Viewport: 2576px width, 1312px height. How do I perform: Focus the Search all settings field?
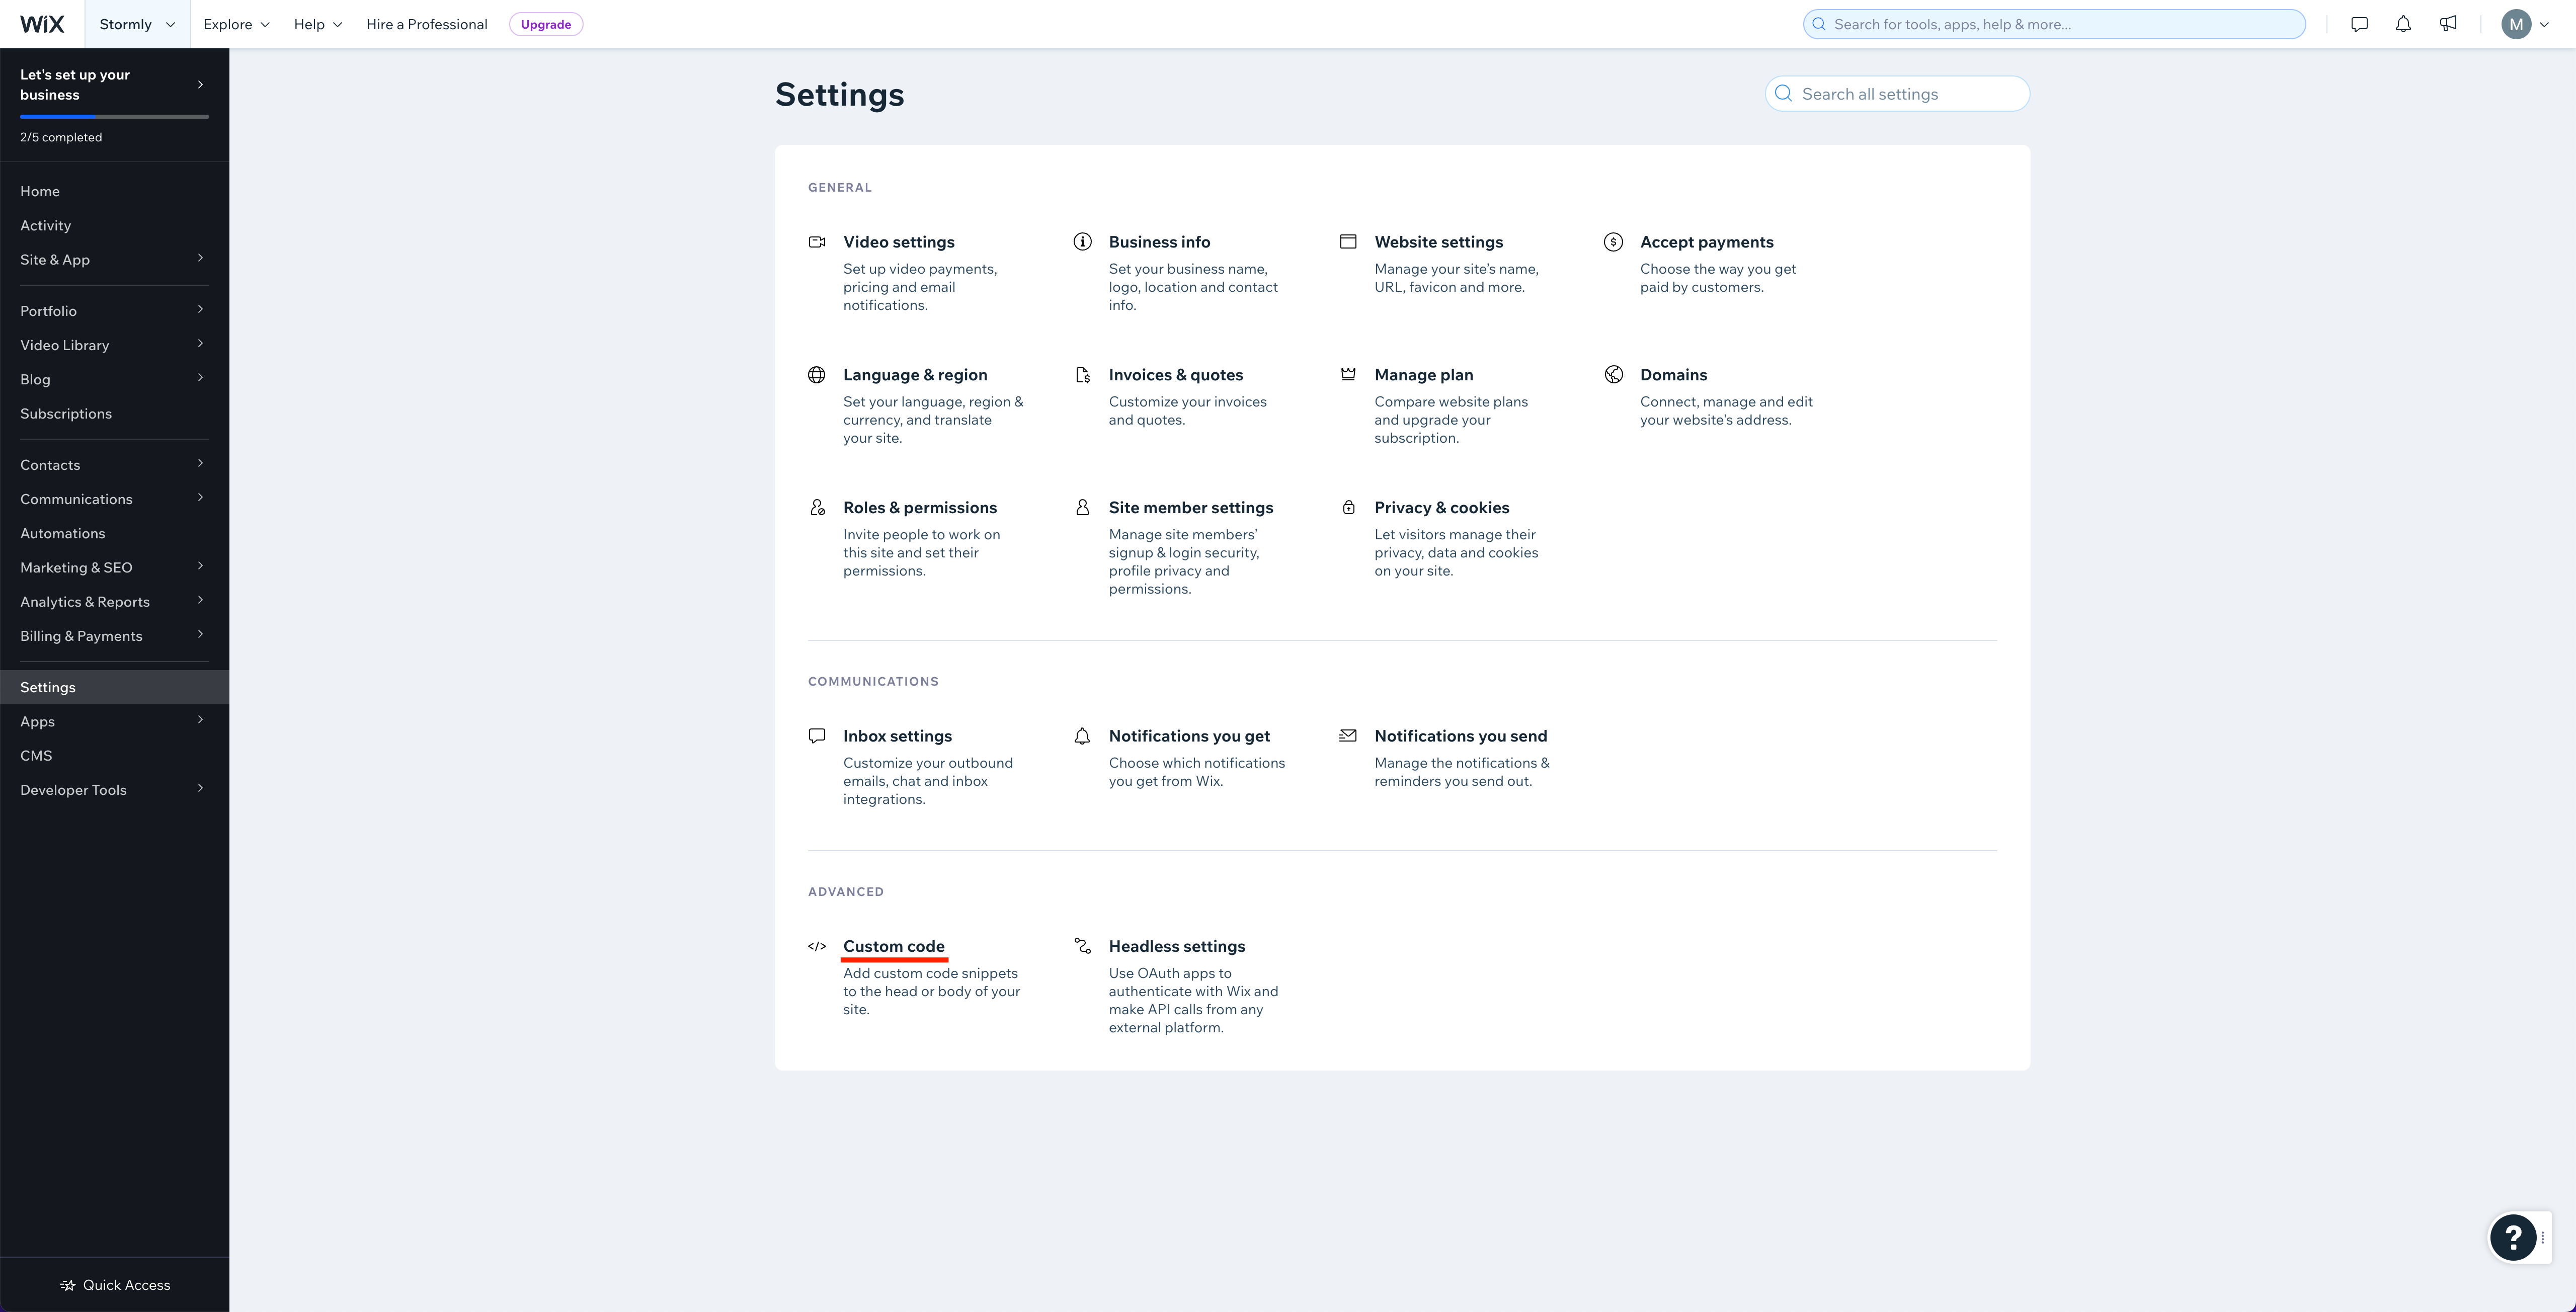(x=1897, y=94)
